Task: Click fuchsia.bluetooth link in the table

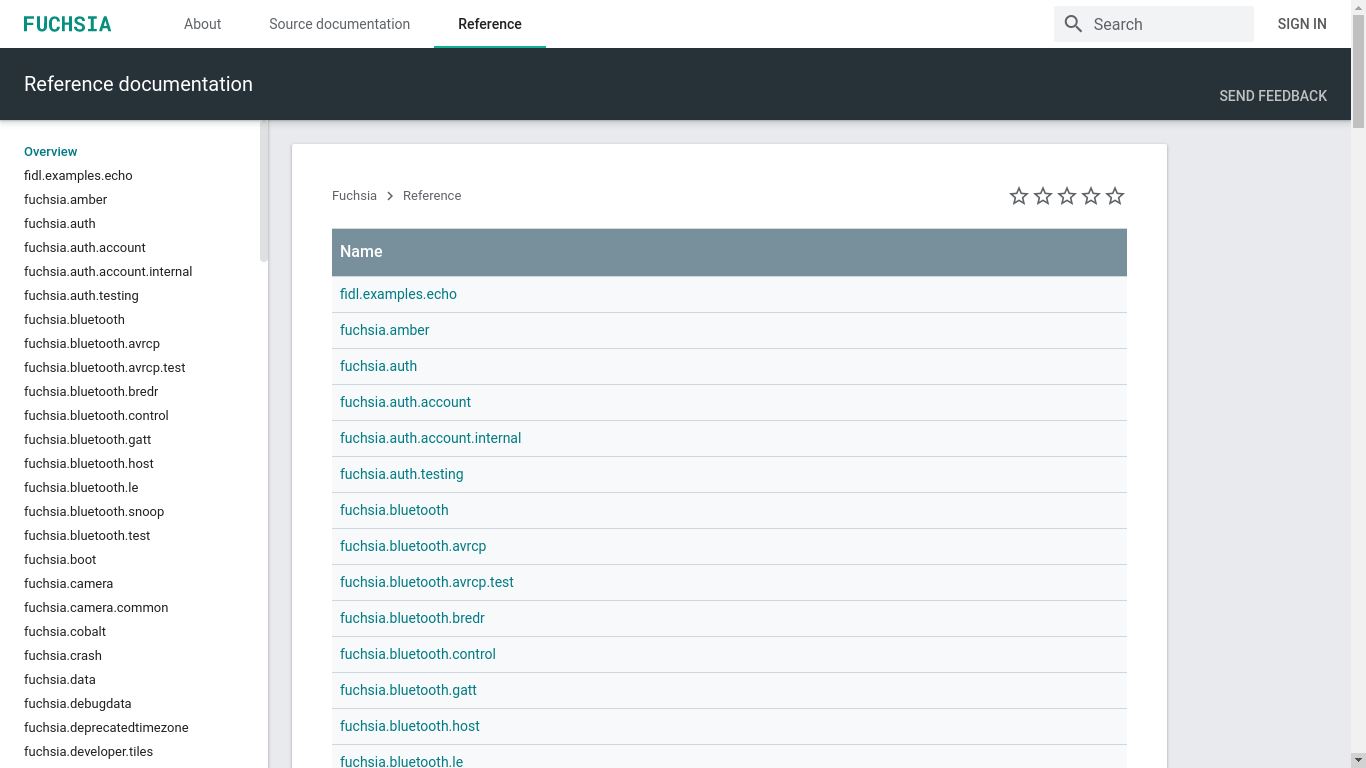Action: 394,510
